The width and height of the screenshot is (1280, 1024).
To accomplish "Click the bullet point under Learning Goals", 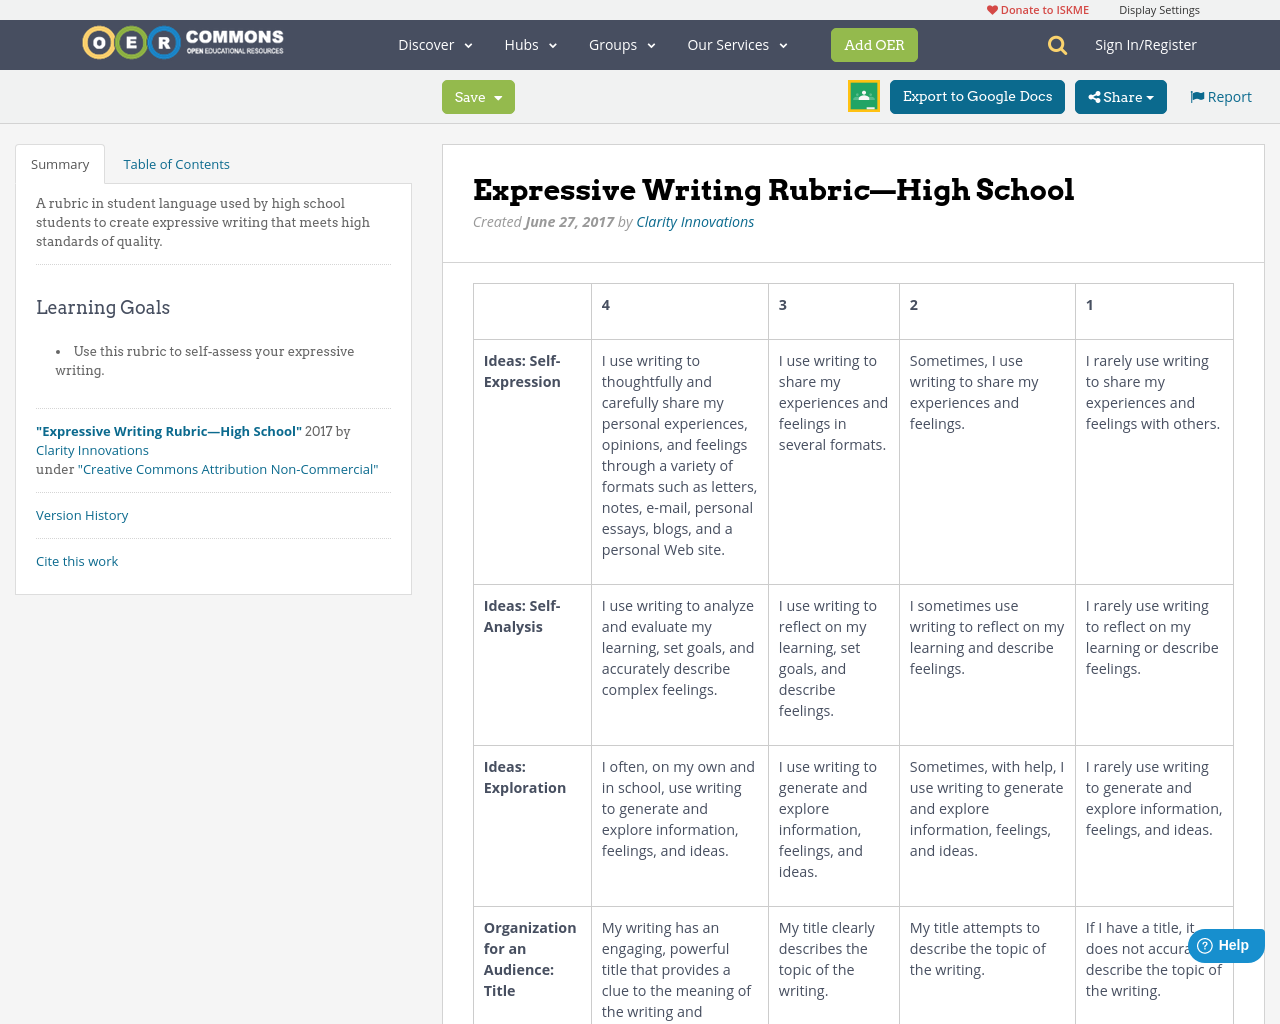I will [x=57, y=351].
